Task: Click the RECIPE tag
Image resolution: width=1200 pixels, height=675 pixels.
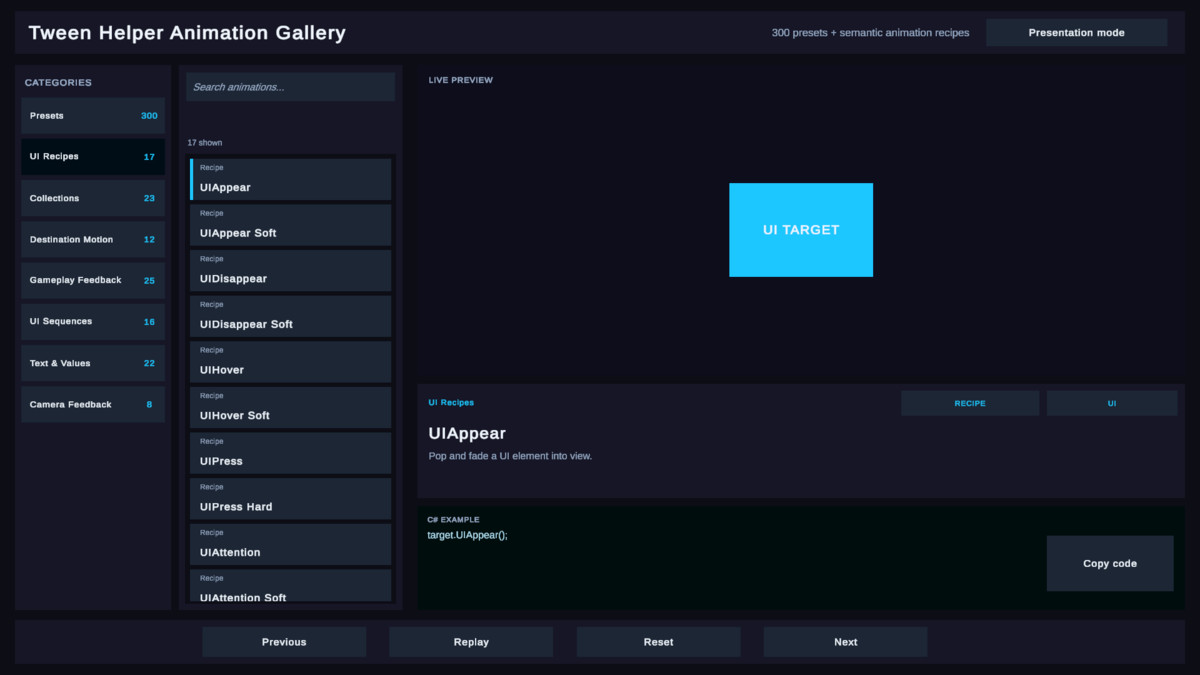Action: coord(970,403)
